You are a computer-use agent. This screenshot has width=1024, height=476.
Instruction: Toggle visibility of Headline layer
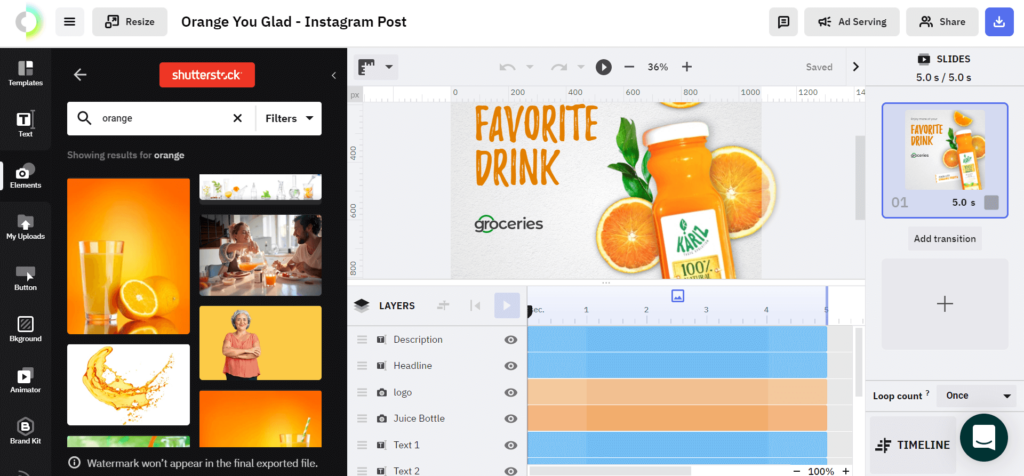[x=510, y=366]
